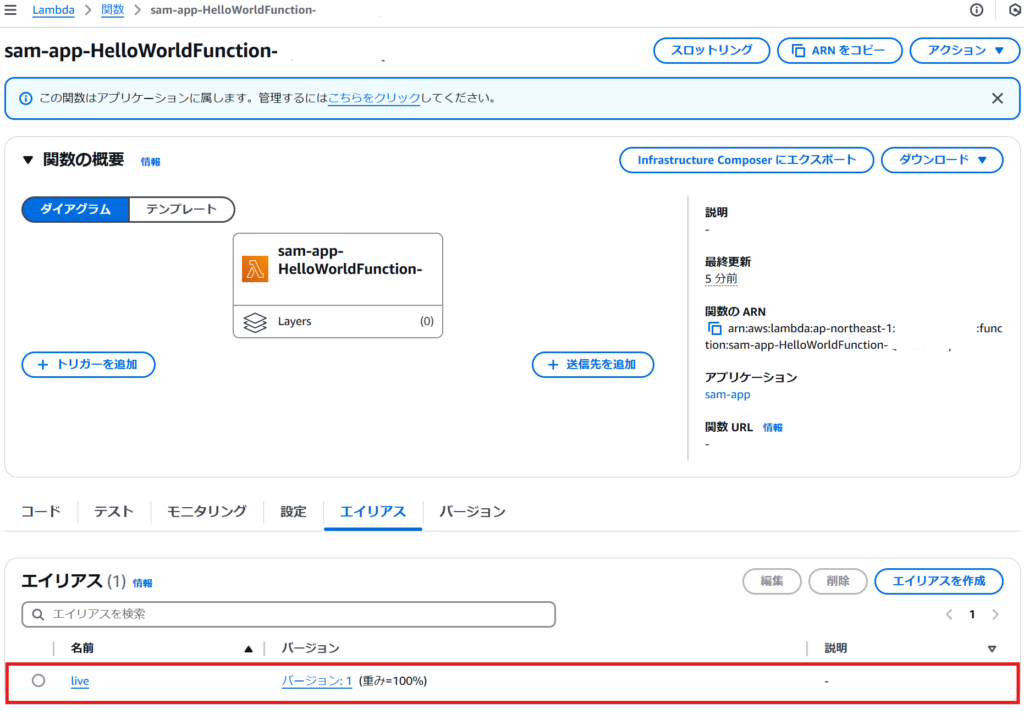Click the copy icon next to the function ARN
This screenshot has height=714, width=1024.
pos(714,328)
